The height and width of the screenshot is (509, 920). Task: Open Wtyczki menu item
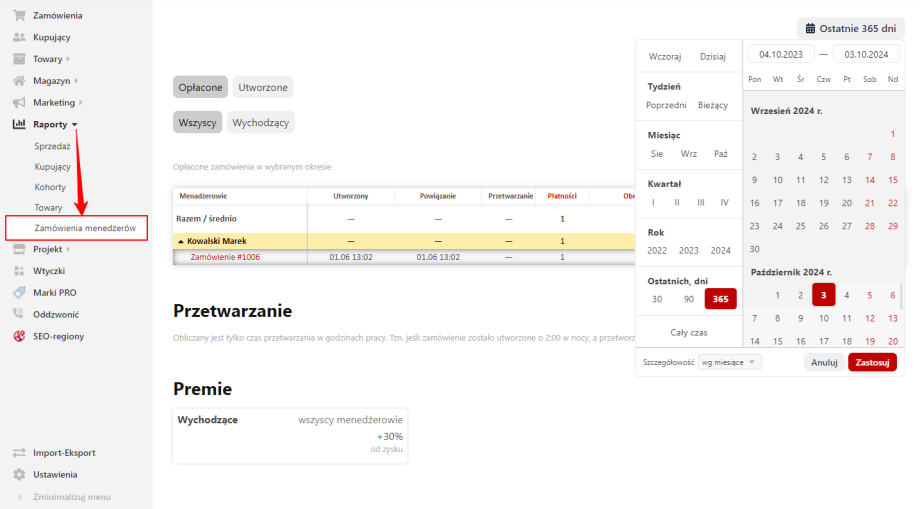click(x=49, y=270)
